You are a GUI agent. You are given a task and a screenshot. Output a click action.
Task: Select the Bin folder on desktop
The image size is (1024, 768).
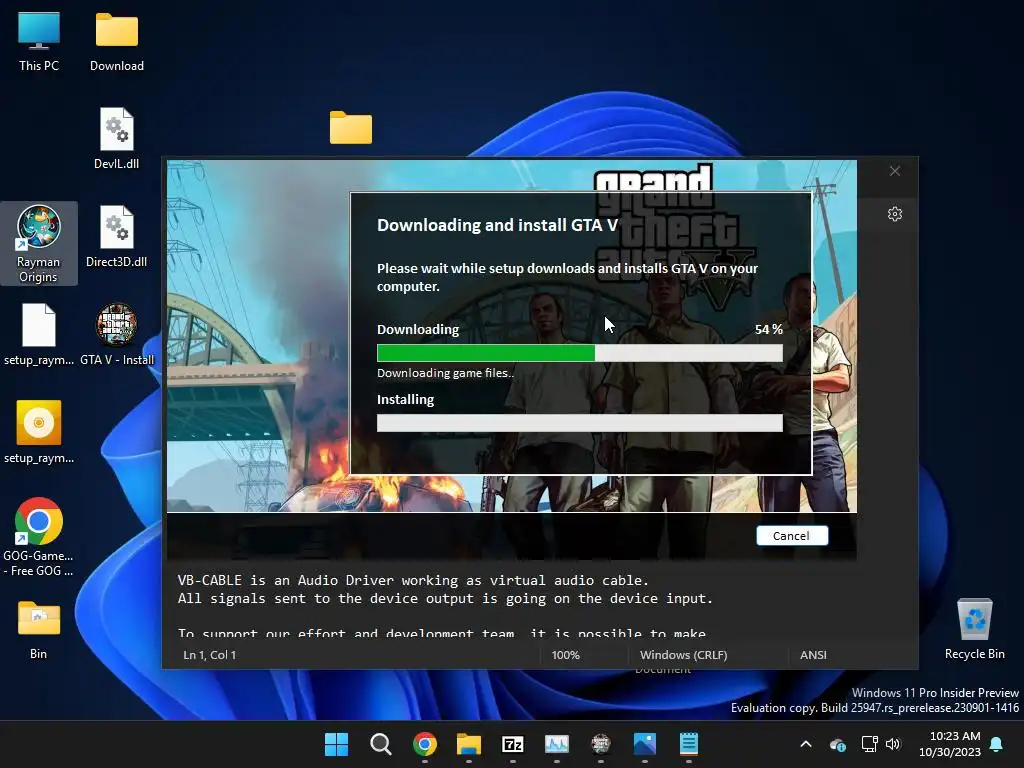39,630
